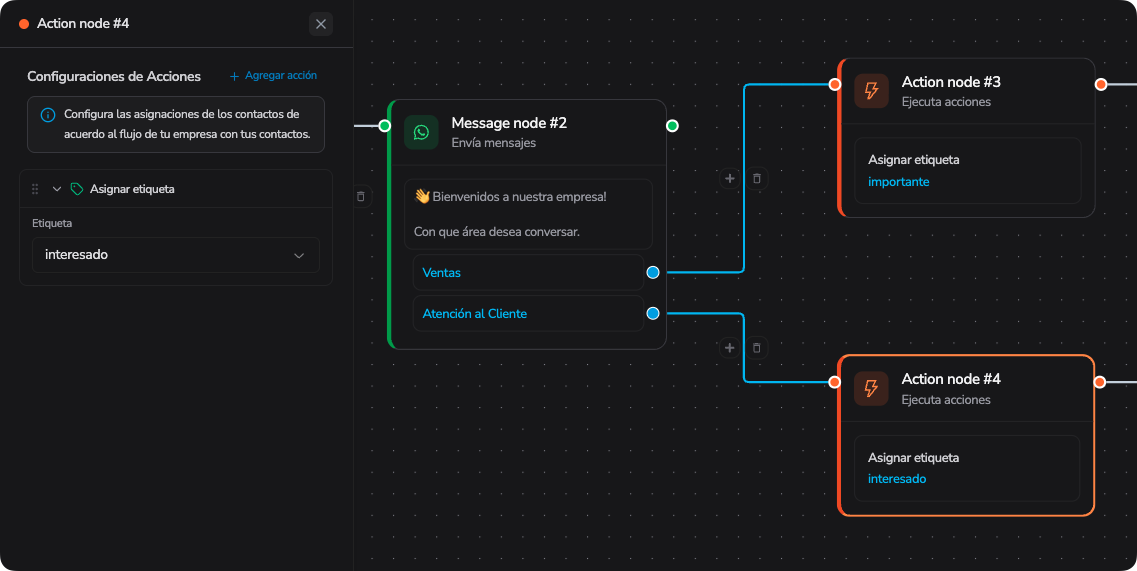
Task: Click trash icon on Atención al Cliente connection
Action: click(756, 348)
